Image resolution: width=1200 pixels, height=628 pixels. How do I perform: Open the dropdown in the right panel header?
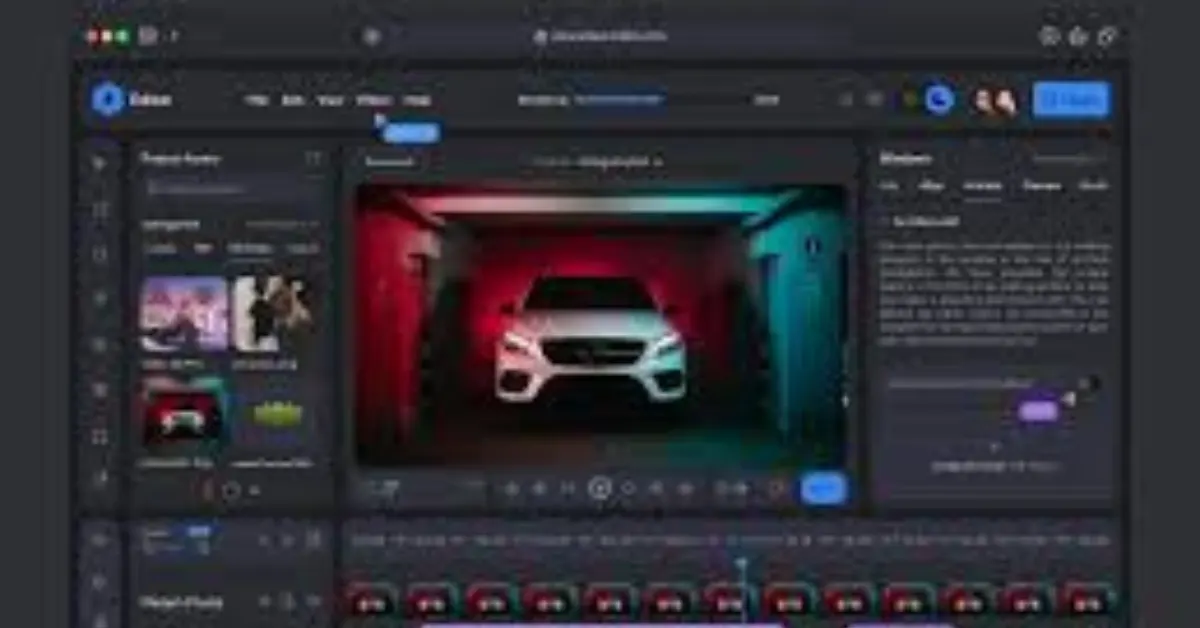point(1069,158)
